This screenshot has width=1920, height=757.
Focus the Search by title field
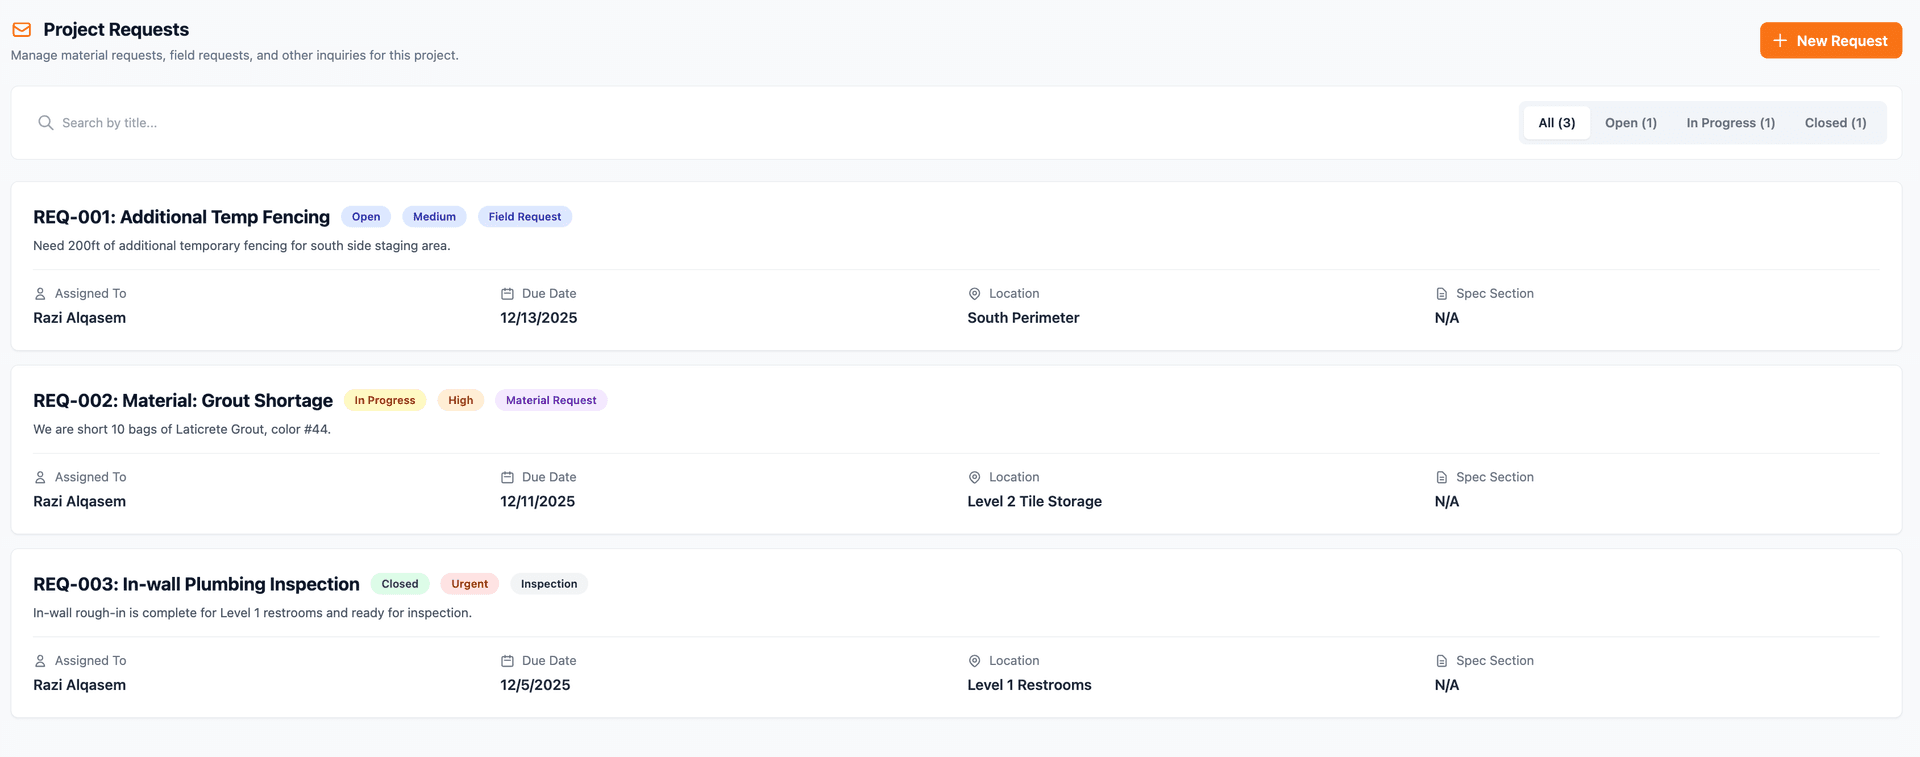[700, 123]
